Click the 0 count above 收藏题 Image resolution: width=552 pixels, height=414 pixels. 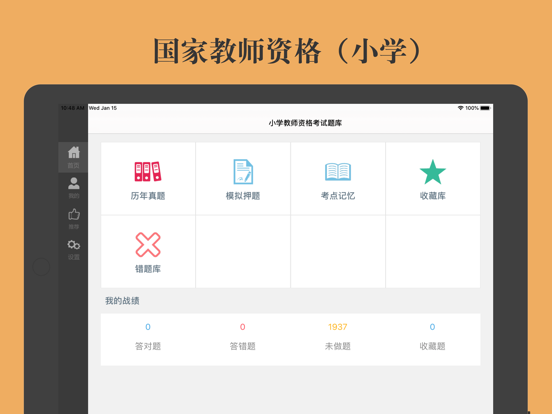click(432, 327)
